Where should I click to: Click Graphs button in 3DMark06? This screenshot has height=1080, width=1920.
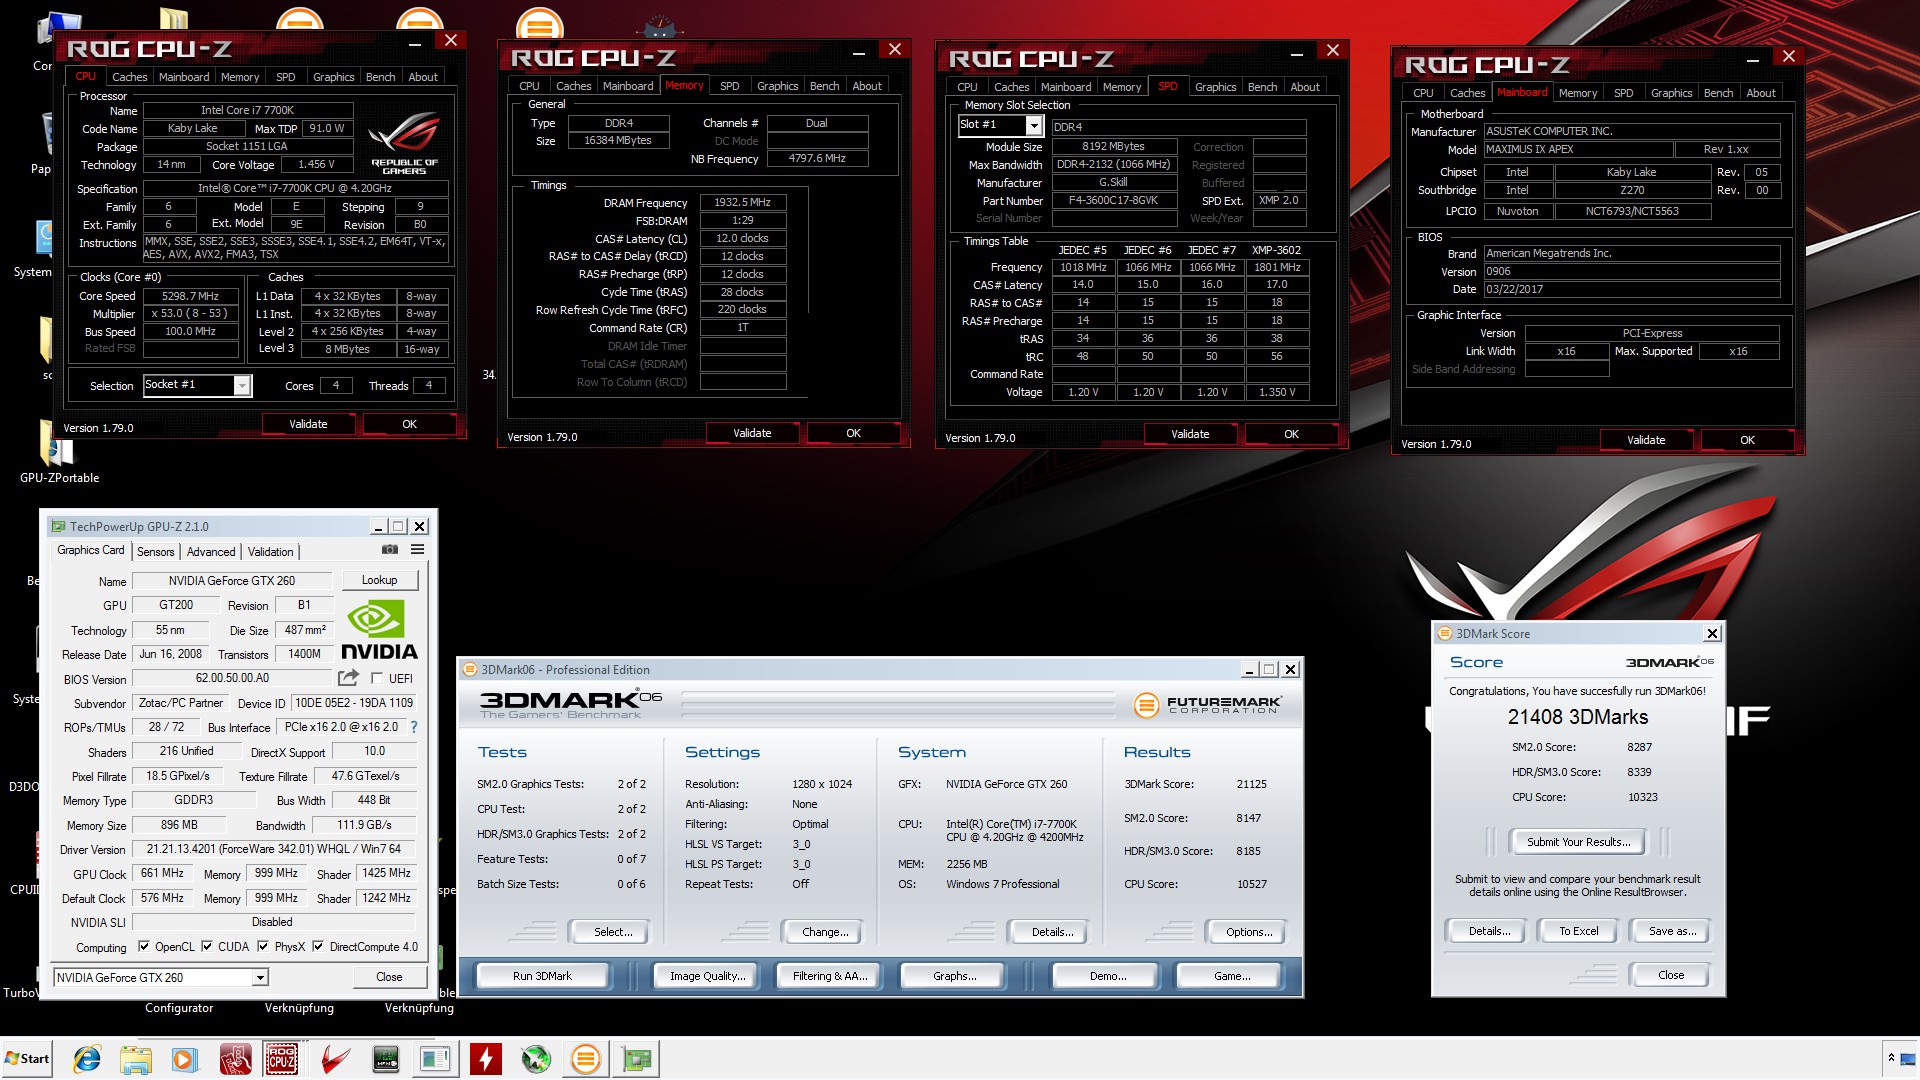coord(954,976)
